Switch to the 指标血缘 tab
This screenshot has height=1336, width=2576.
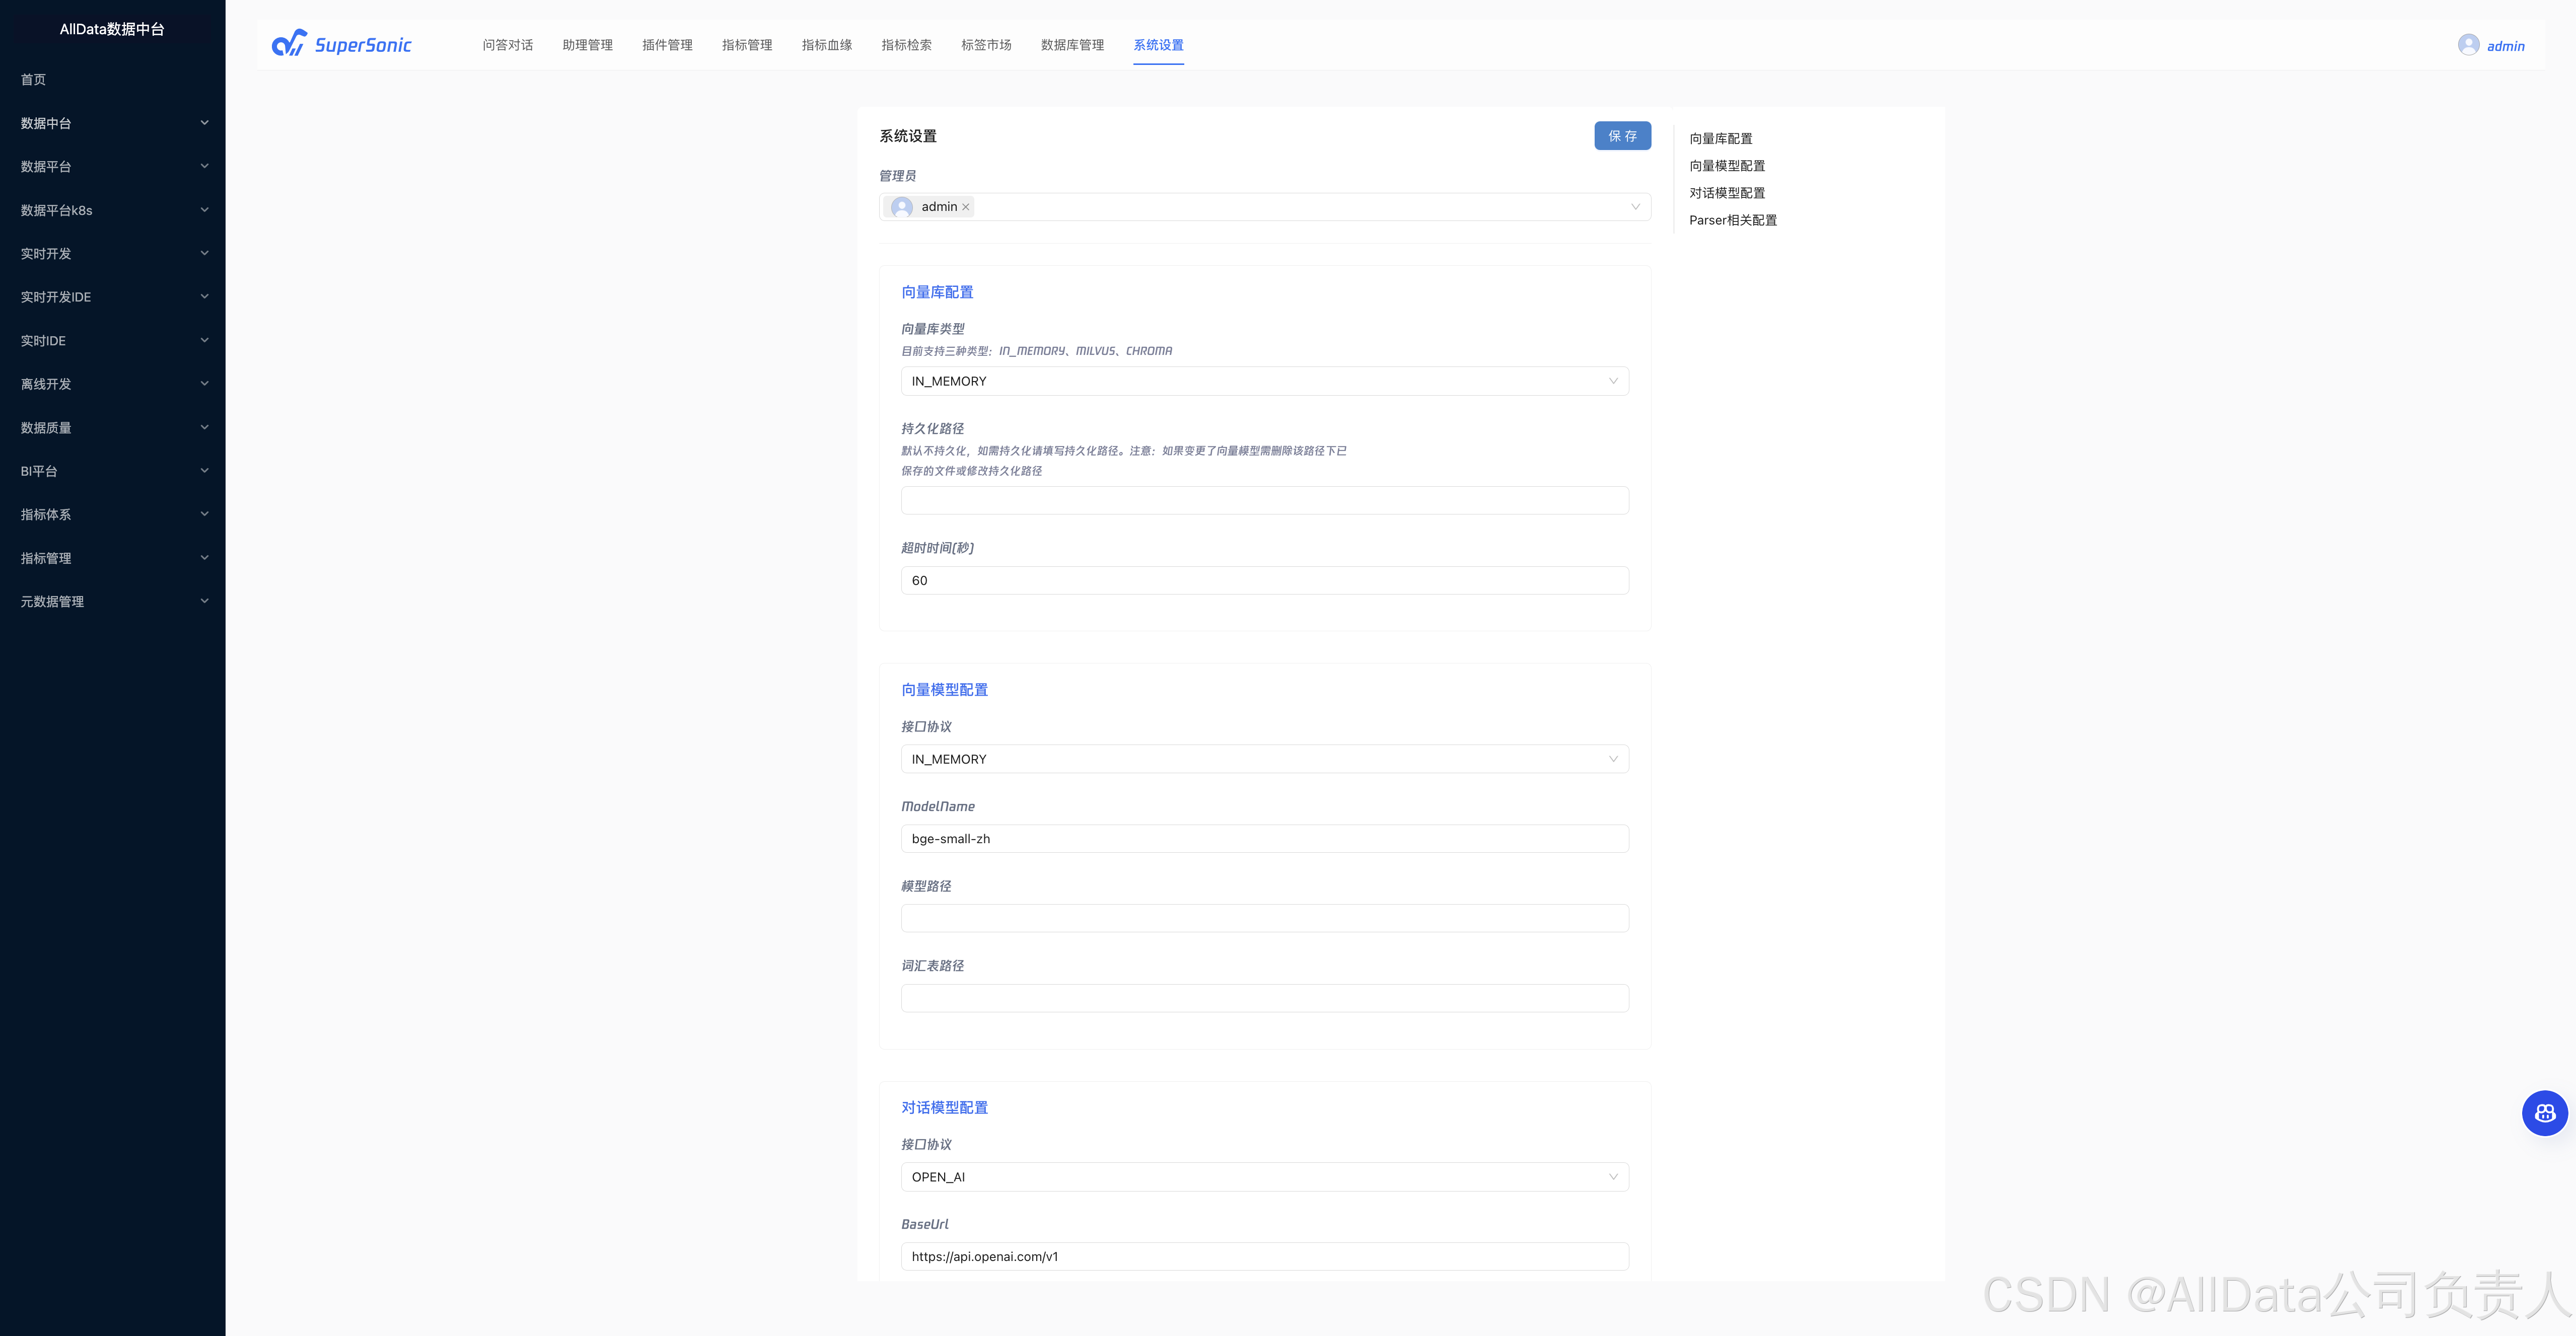[x=826, y=45]
